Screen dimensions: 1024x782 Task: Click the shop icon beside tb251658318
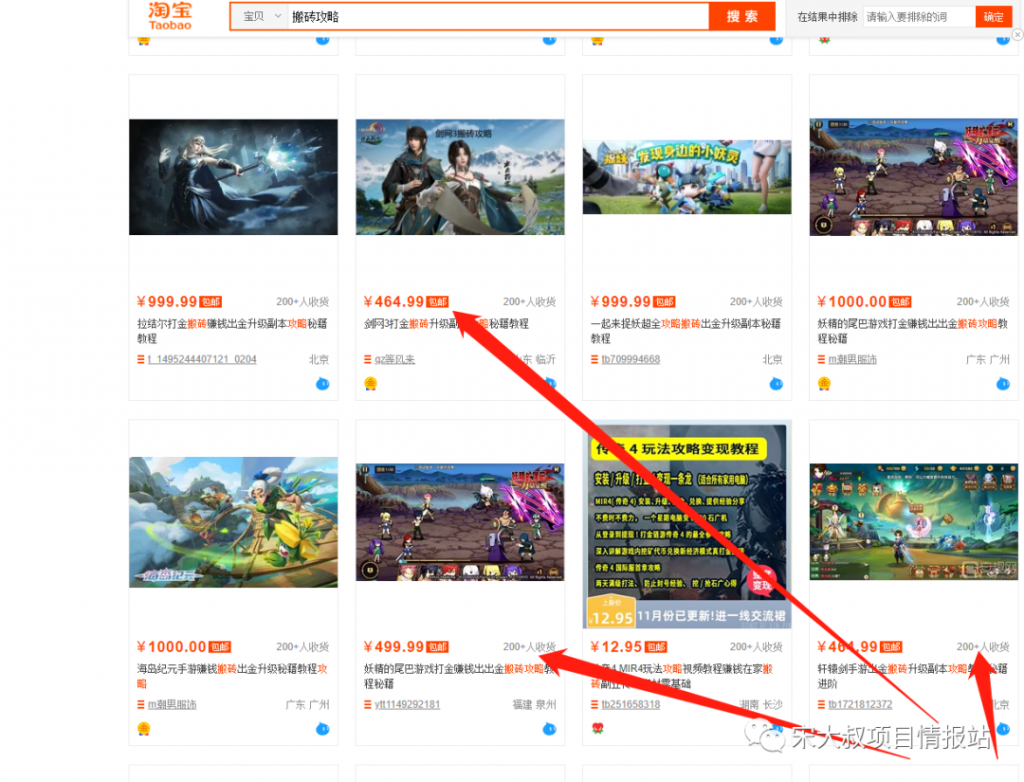594,704
